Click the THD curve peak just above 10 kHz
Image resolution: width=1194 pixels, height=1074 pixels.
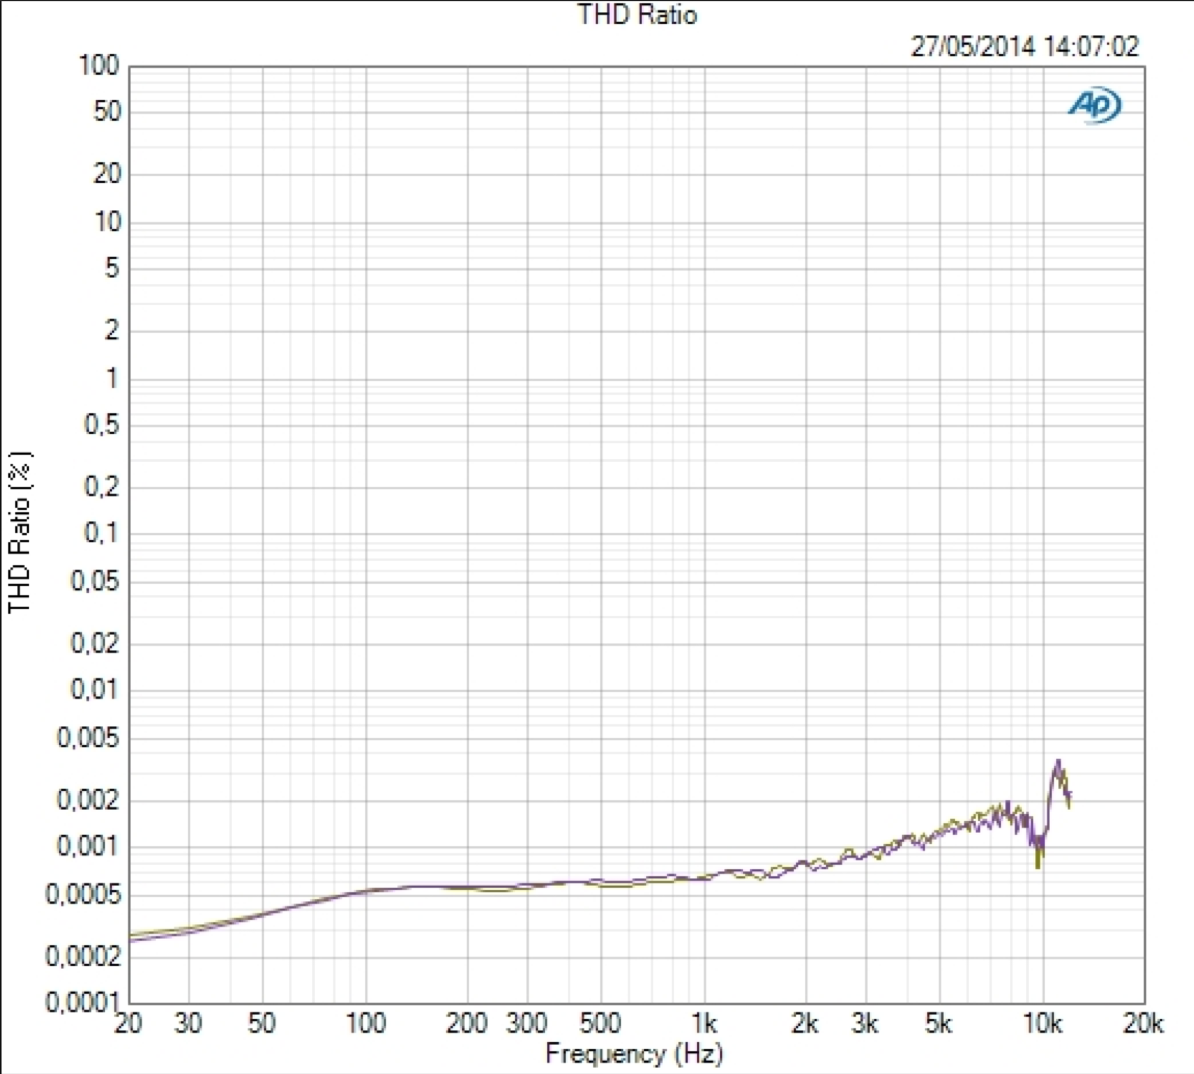1058,762
